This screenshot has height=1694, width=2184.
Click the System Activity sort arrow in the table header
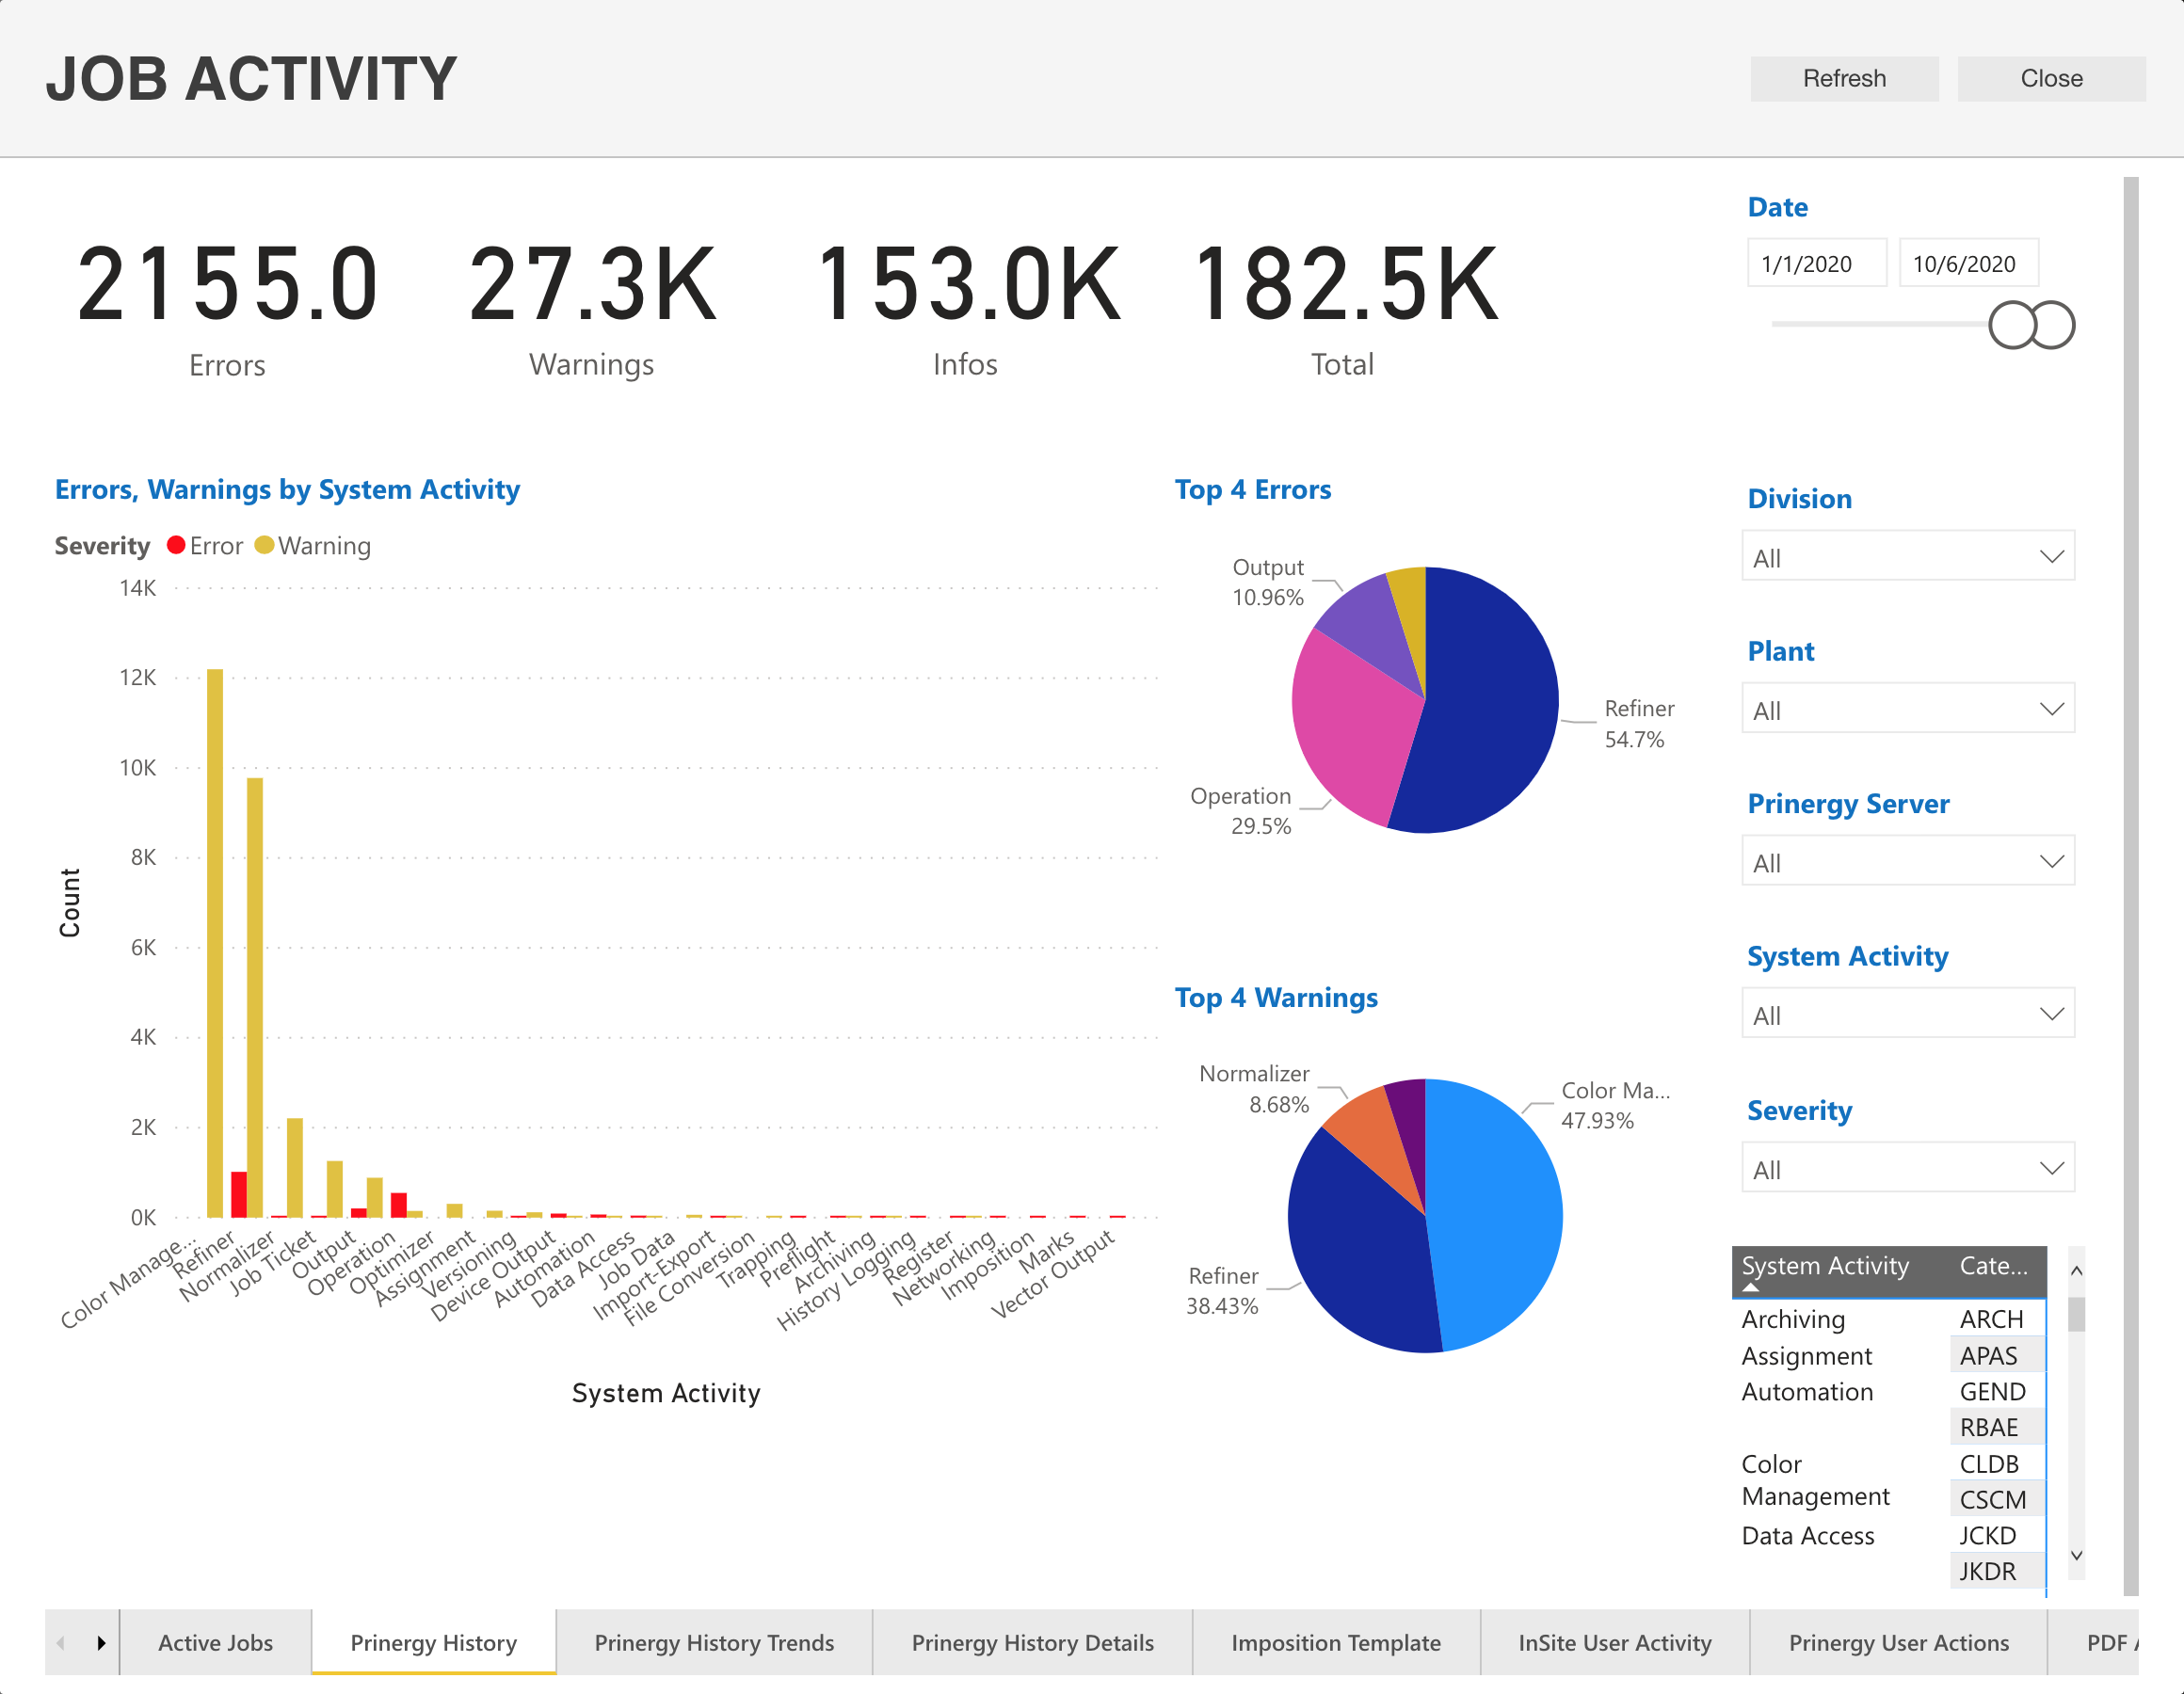click(x=1750, y=1288)
